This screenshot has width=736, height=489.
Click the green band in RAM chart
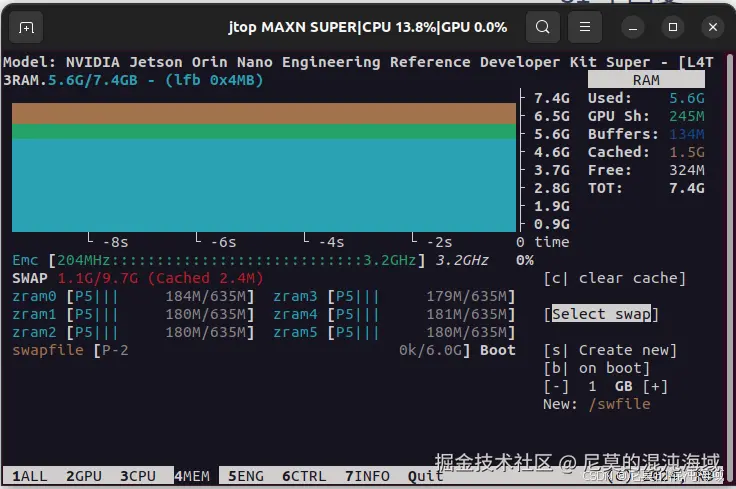[264, 131]
